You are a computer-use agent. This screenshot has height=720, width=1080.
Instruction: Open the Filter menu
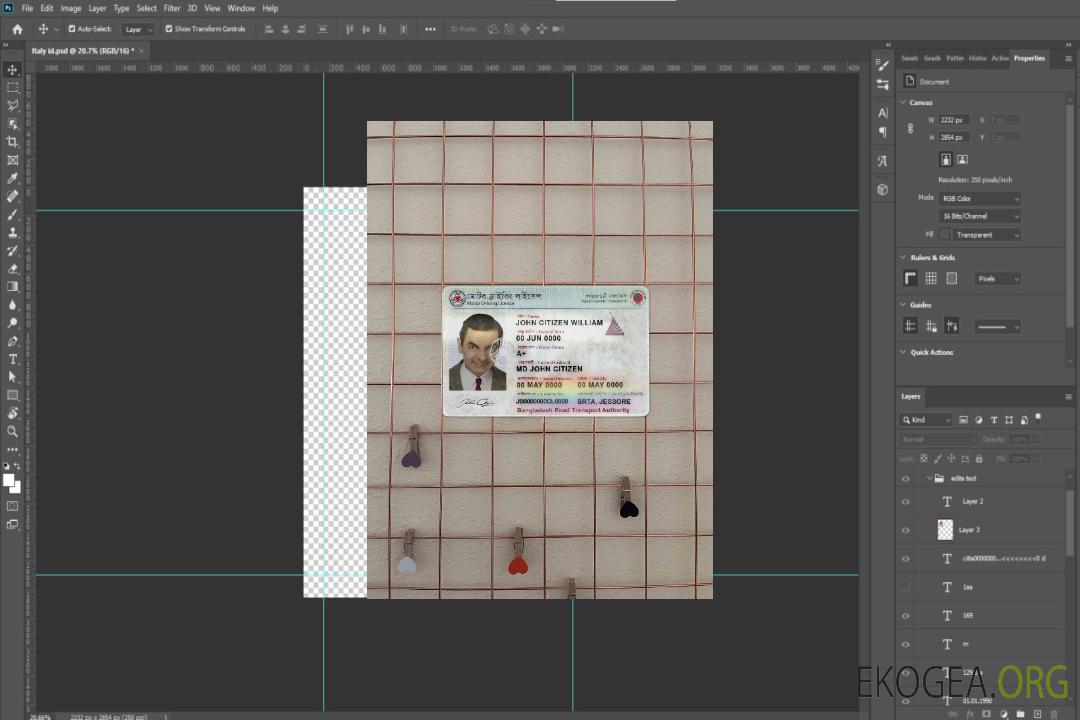coord(172,8)
